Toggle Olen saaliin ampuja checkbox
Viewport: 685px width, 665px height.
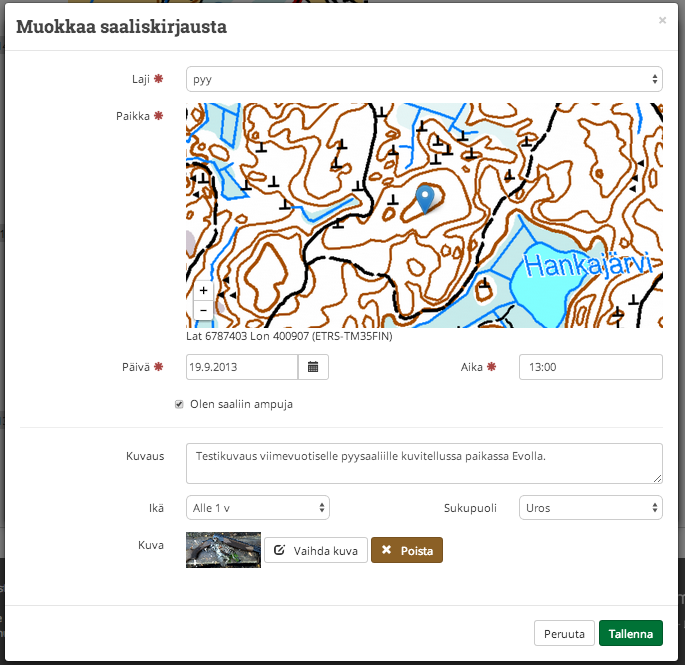179,404
